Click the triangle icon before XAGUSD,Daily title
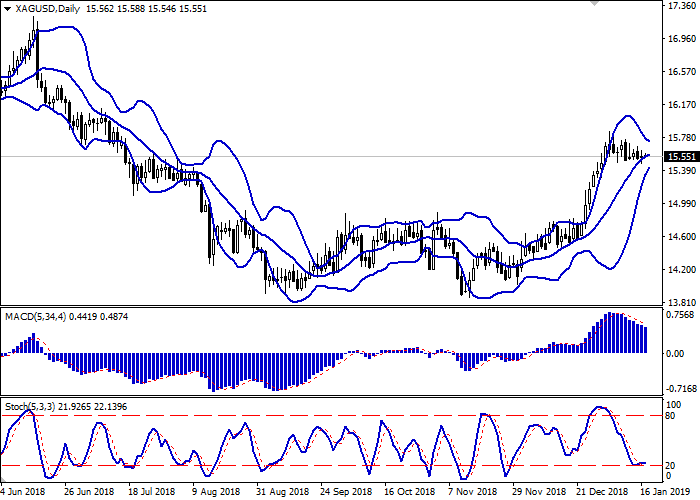The height and width of the screenshot is (500, 700). point(6,8)
